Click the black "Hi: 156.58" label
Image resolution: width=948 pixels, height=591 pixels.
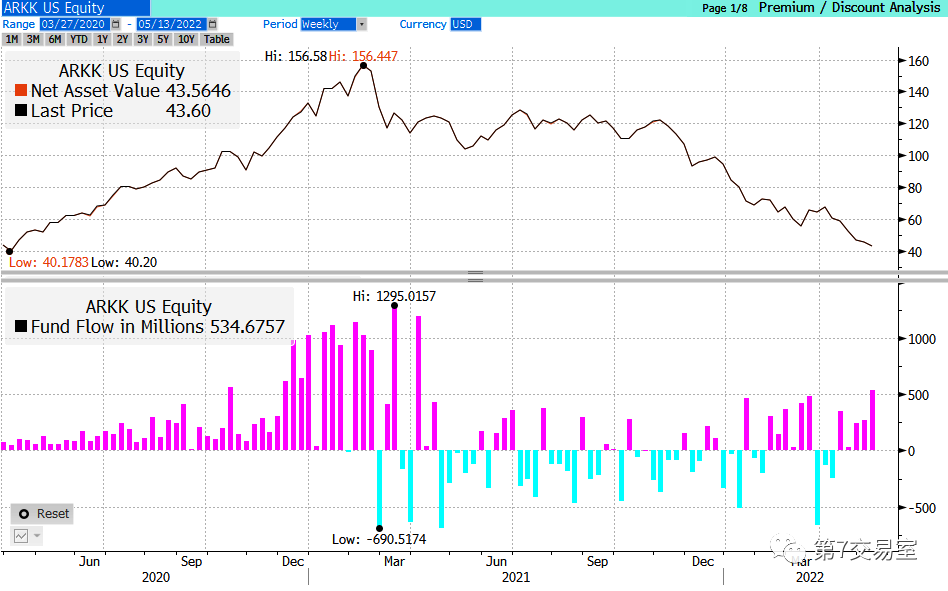click(x=296, y=56)
